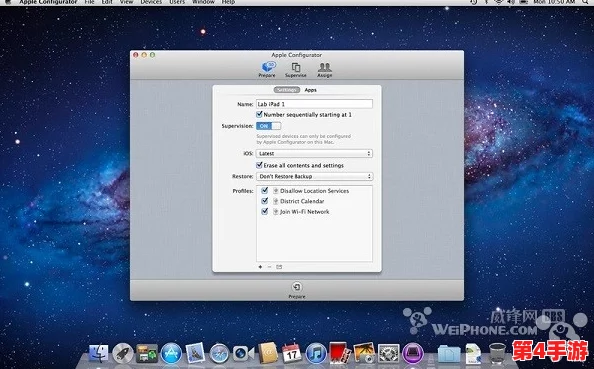Open System Preferences gear in dock
Image resolution: width=594 pixels, height=369 pixels.
coord(388,353)
